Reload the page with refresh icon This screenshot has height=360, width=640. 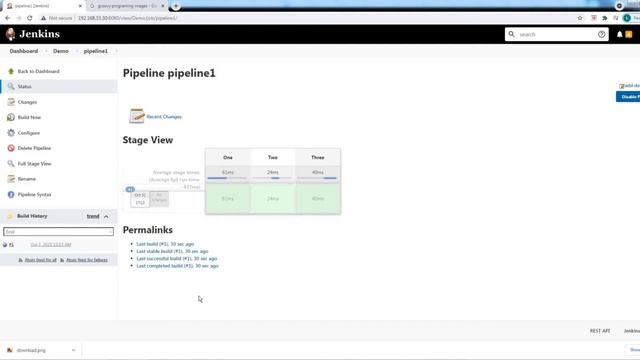(30, 18)
